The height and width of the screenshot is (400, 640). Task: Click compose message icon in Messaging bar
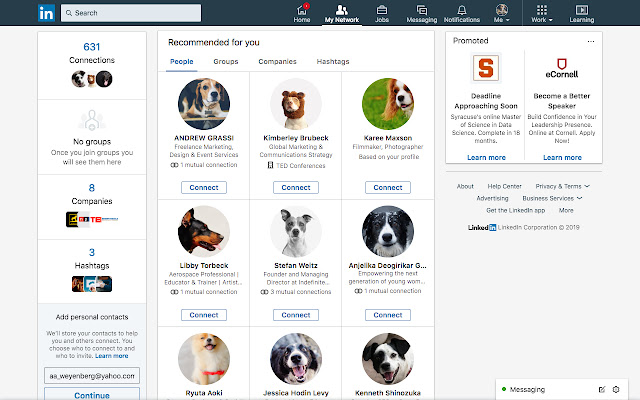click(601, 388)
